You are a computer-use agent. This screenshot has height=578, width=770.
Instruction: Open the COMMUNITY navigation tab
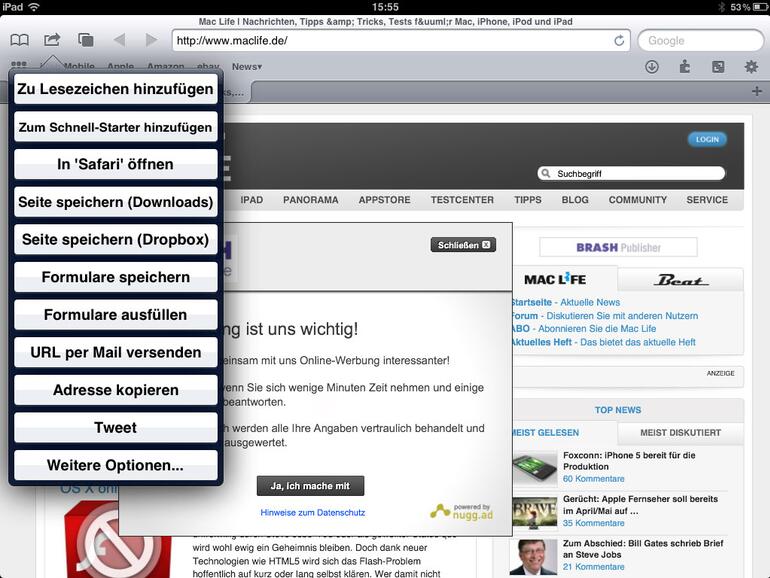638,200
